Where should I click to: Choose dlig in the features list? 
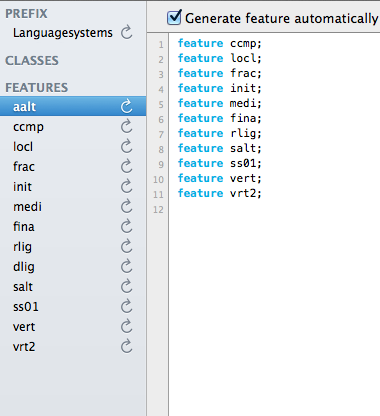pos(24,267)
